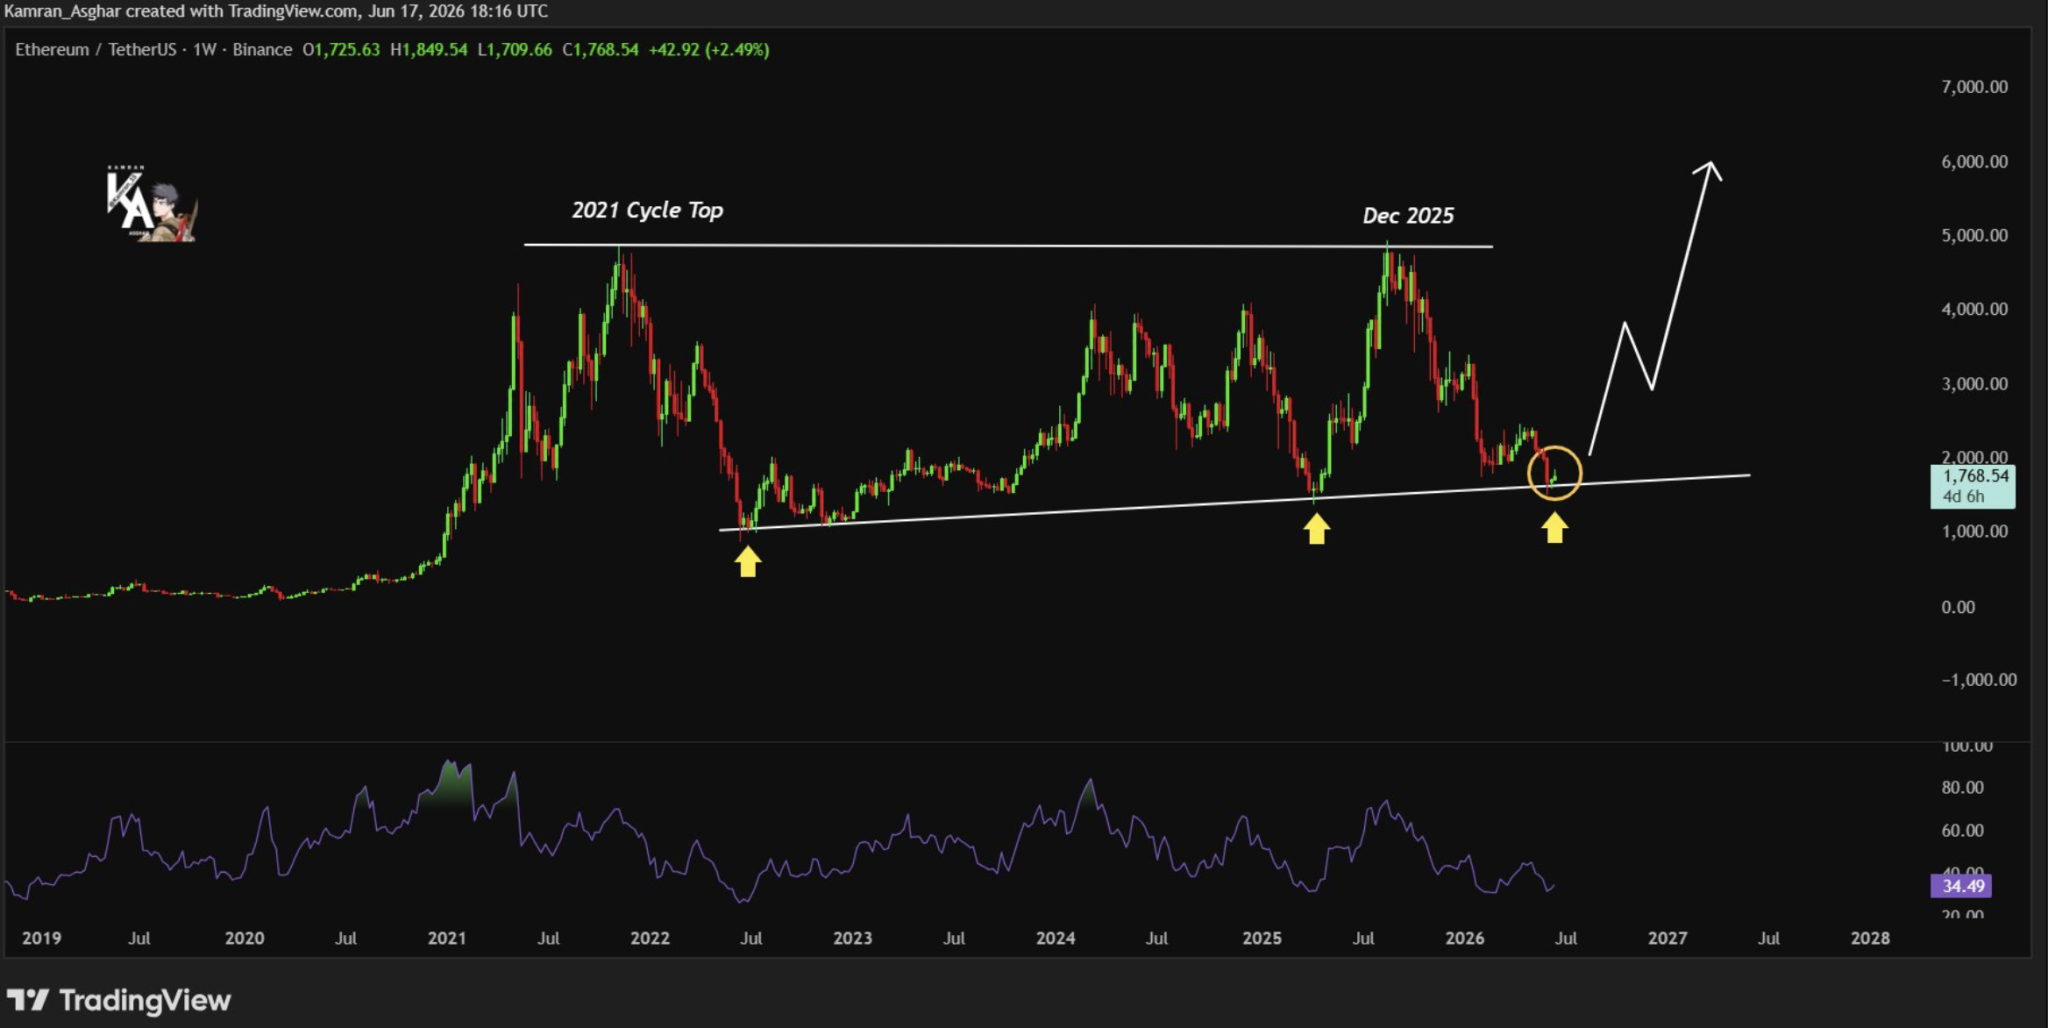Viewport: 2048px width, 1028px height.
Task: Click the Ethereum / TetherUS symbol title
Action: (x=96, y=49)
